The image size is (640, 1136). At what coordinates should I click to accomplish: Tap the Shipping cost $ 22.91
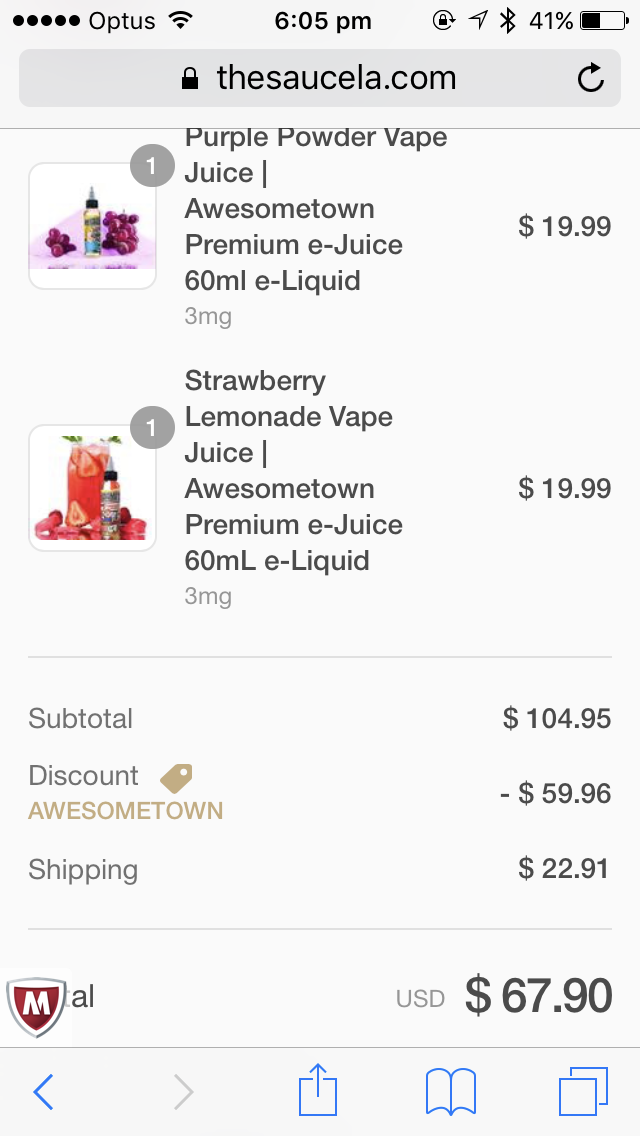[564, 868]
